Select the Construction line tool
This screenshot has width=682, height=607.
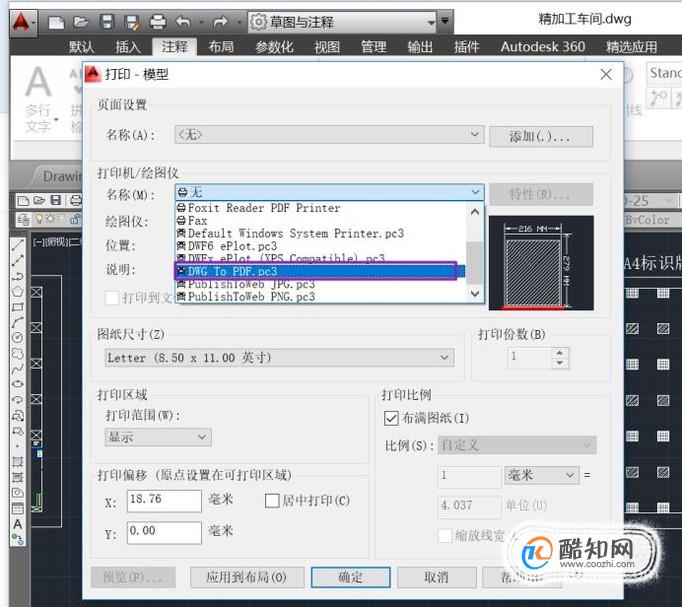tap(17, 260)
